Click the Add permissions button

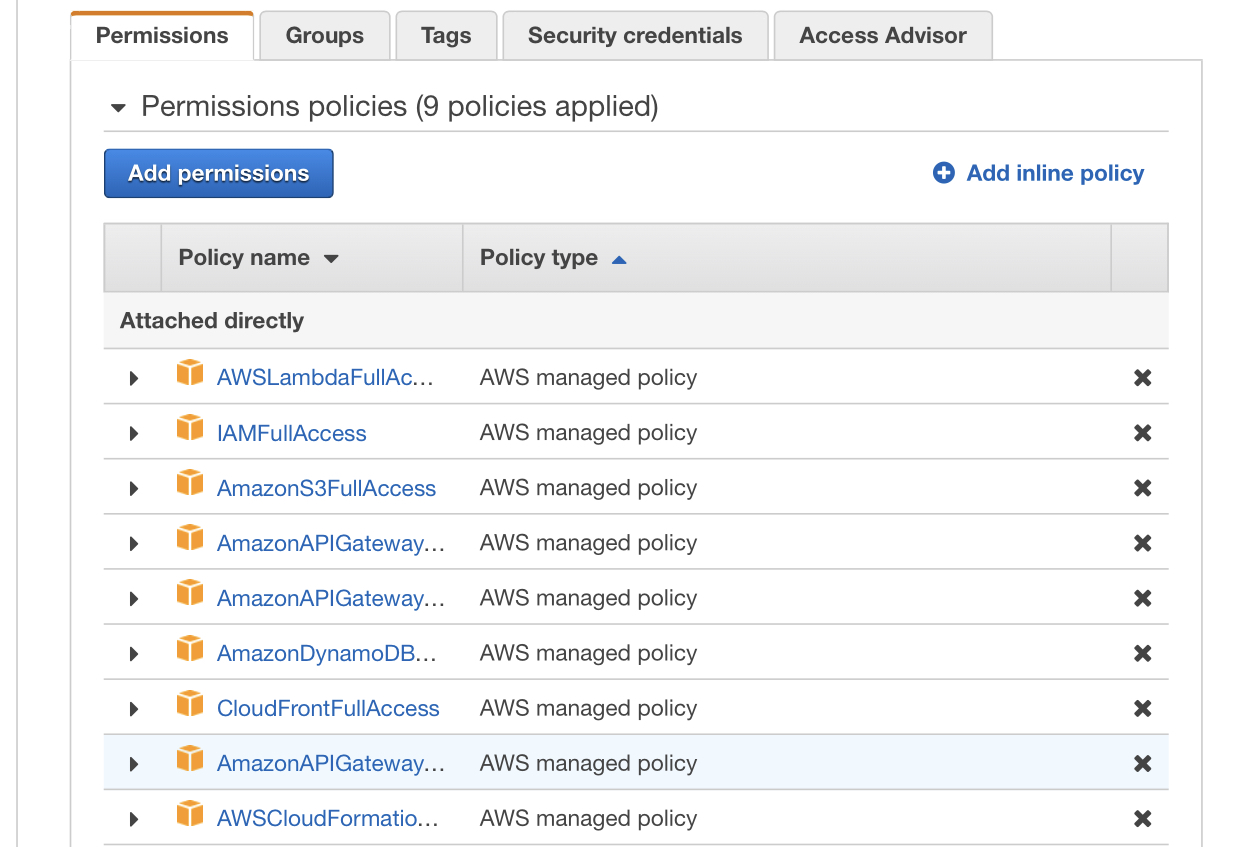218,173
